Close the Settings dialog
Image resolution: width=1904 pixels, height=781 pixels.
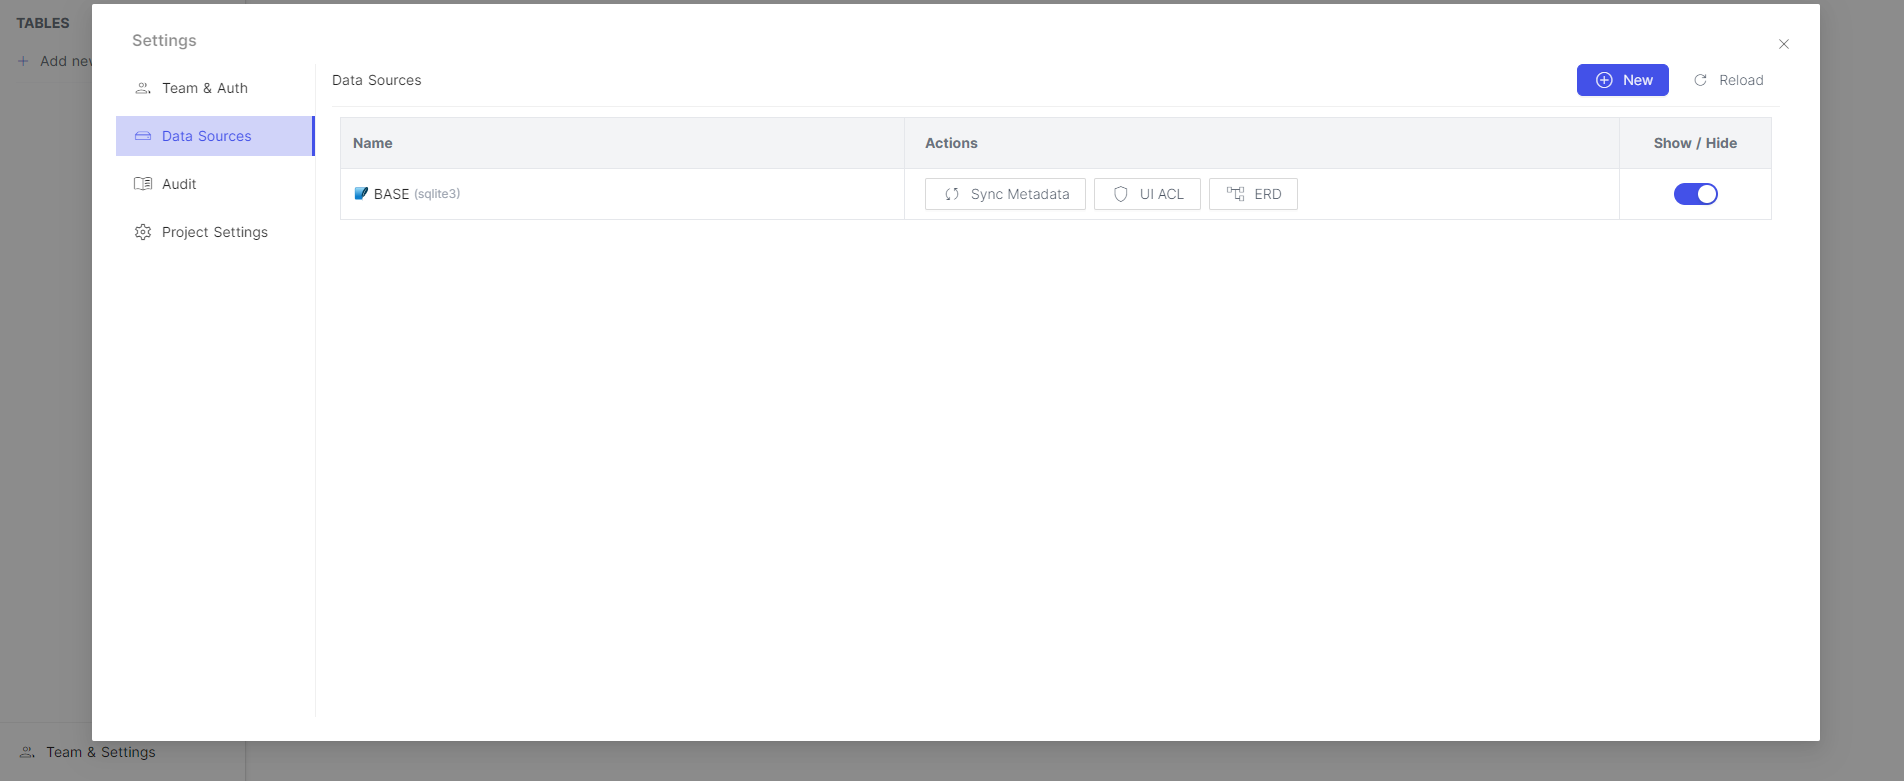[x=1783, y=44]
